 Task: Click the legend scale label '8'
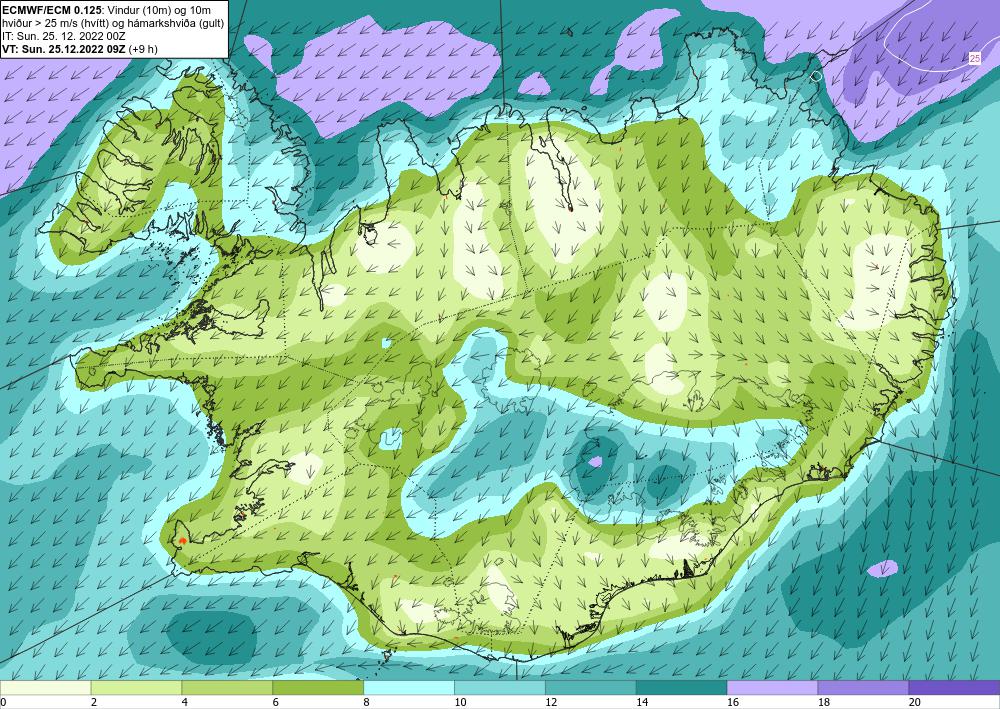[367, 703]
